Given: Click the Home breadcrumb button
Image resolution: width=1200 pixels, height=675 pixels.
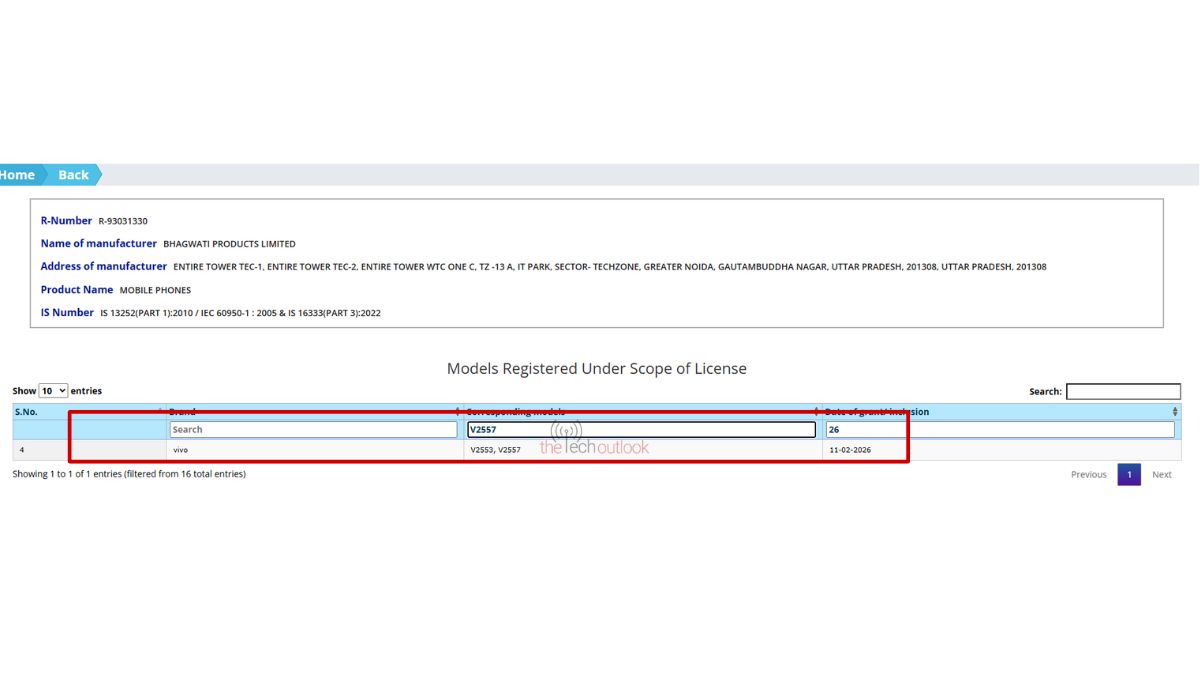Looking at the screenshot, I should coord(18,175).
